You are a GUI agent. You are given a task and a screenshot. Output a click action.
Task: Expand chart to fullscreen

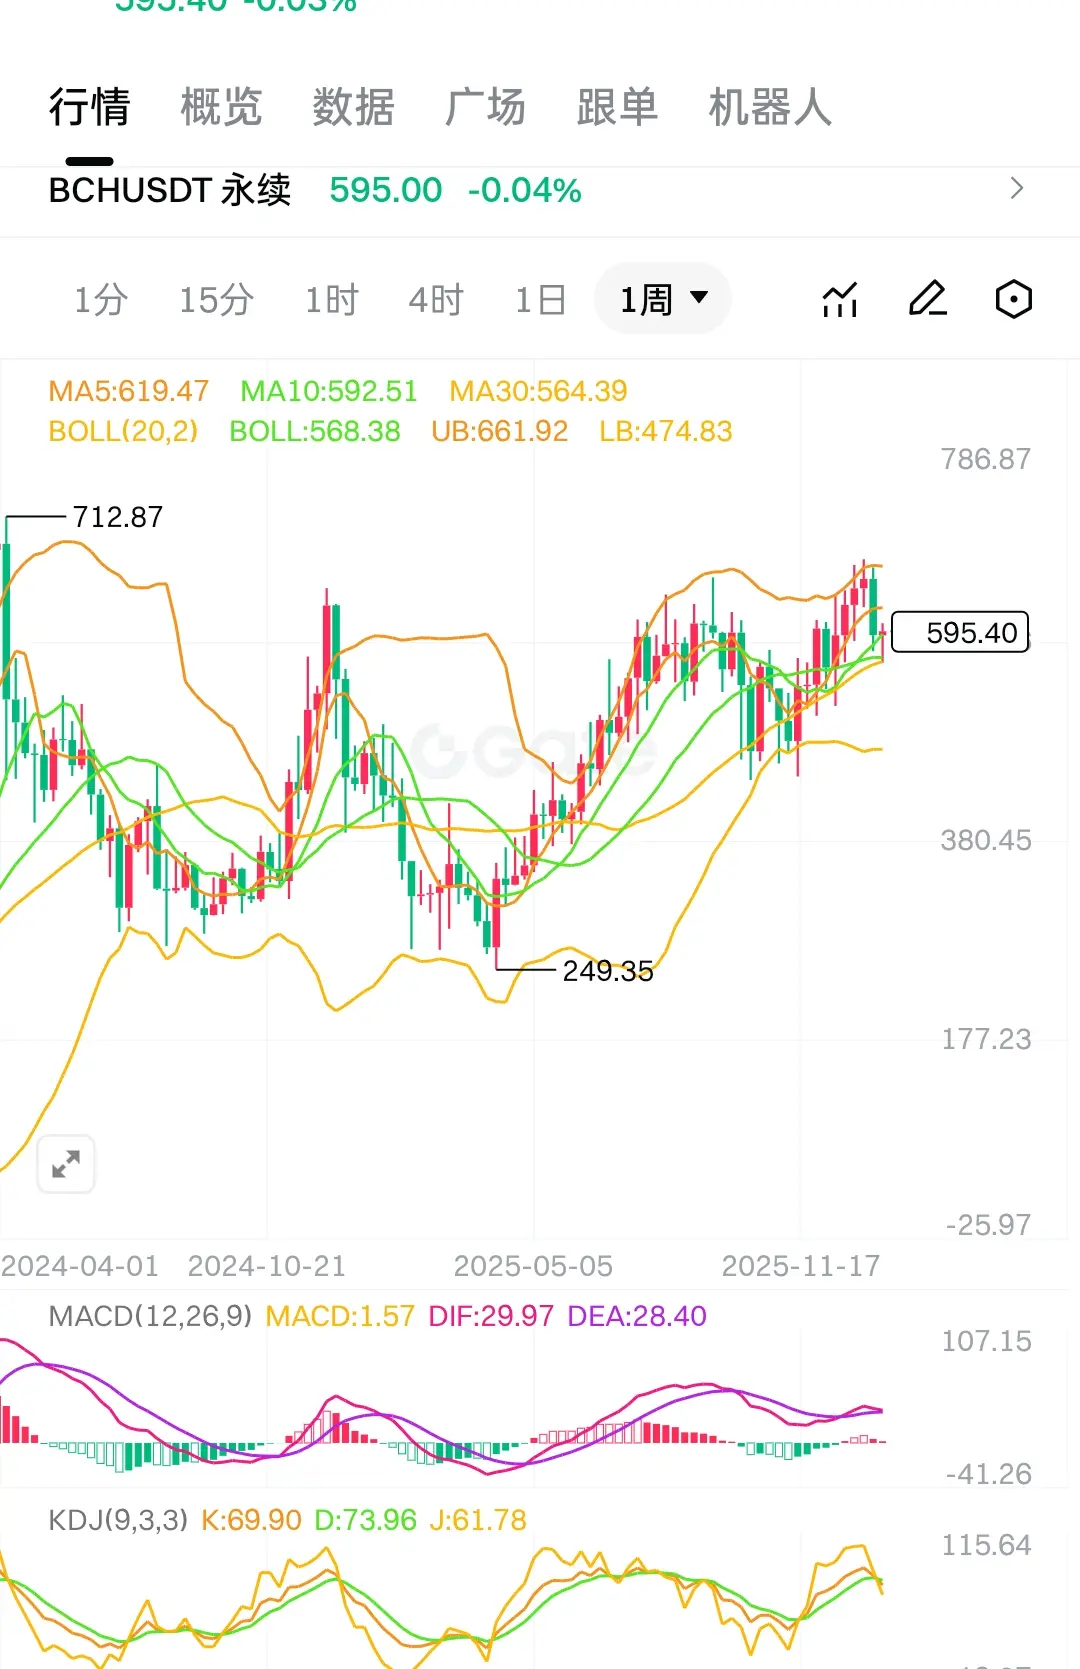point(66,1164)
